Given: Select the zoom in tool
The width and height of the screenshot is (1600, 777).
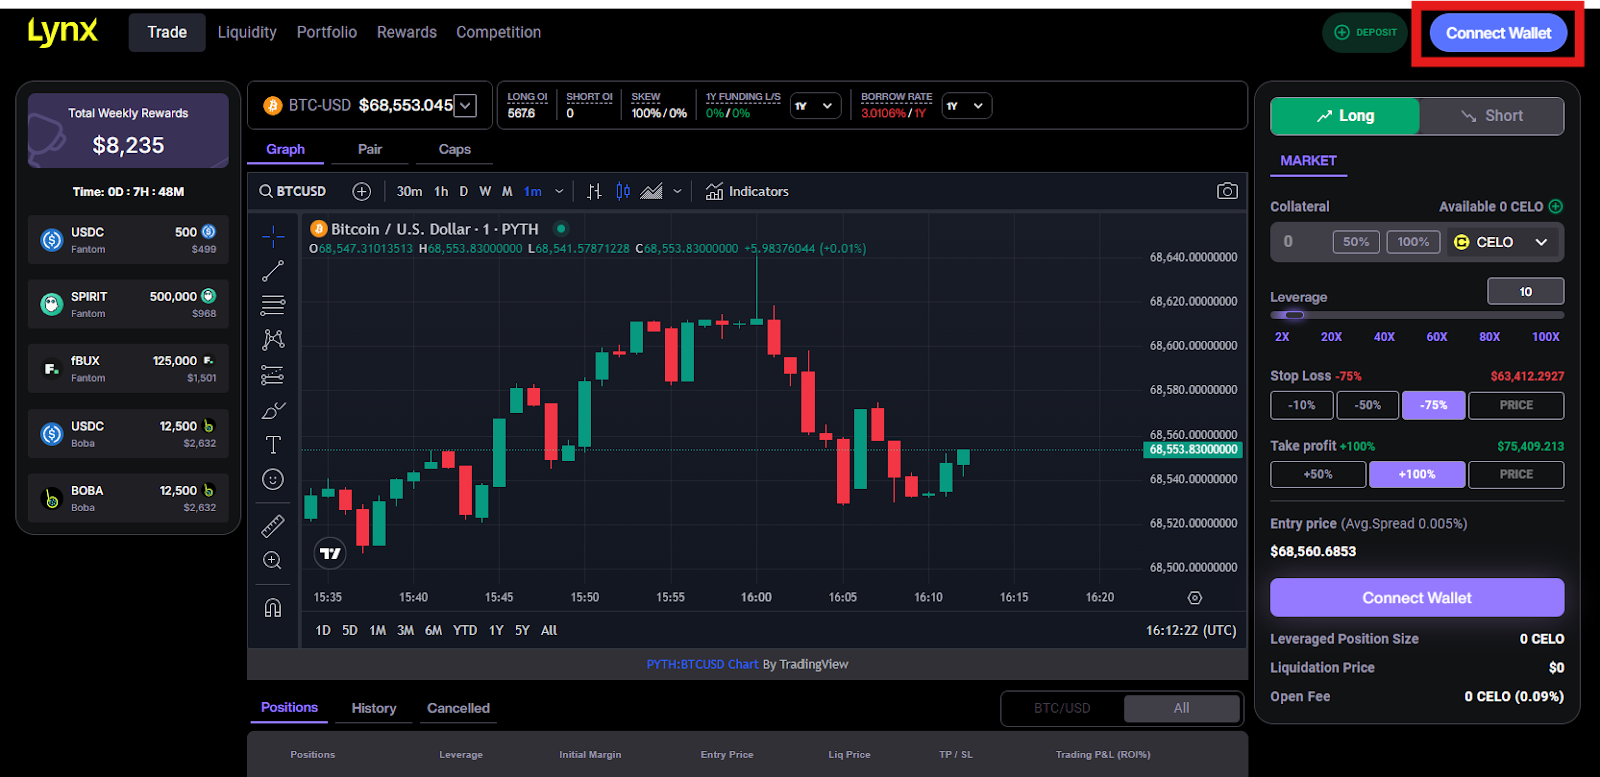Looking at the screenshot, I should point(273,560).
